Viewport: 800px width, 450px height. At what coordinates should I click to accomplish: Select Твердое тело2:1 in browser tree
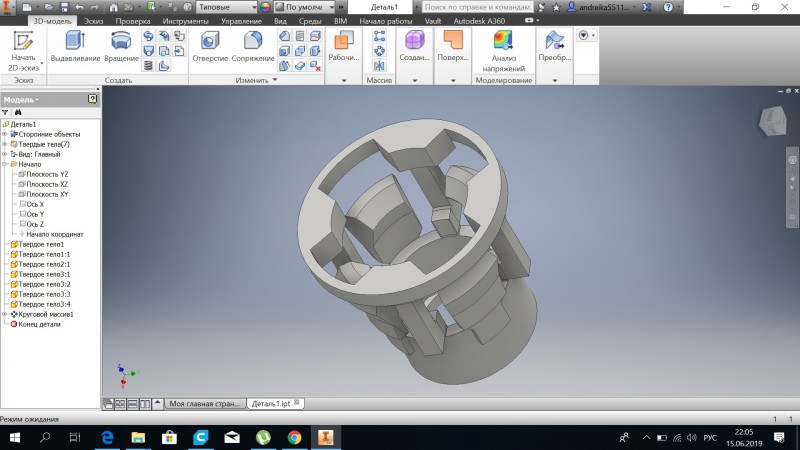pyautogui.click(x=44, y=264)
